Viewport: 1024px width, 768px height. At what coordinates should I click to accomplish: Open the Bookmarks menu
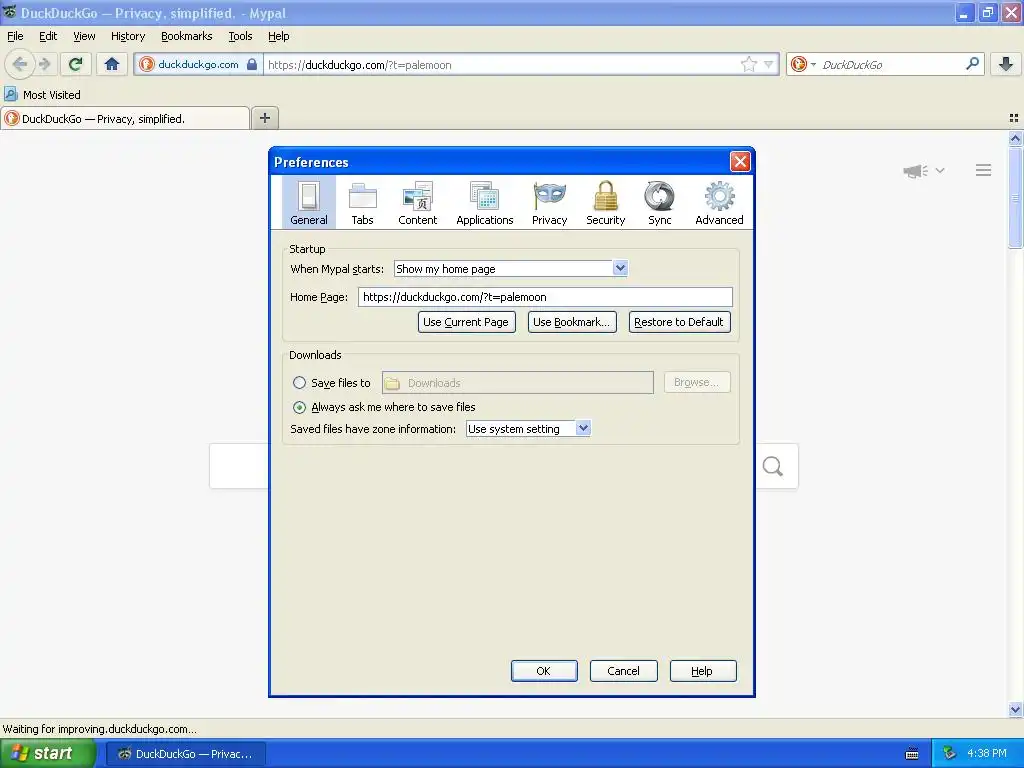pos(187,36)
